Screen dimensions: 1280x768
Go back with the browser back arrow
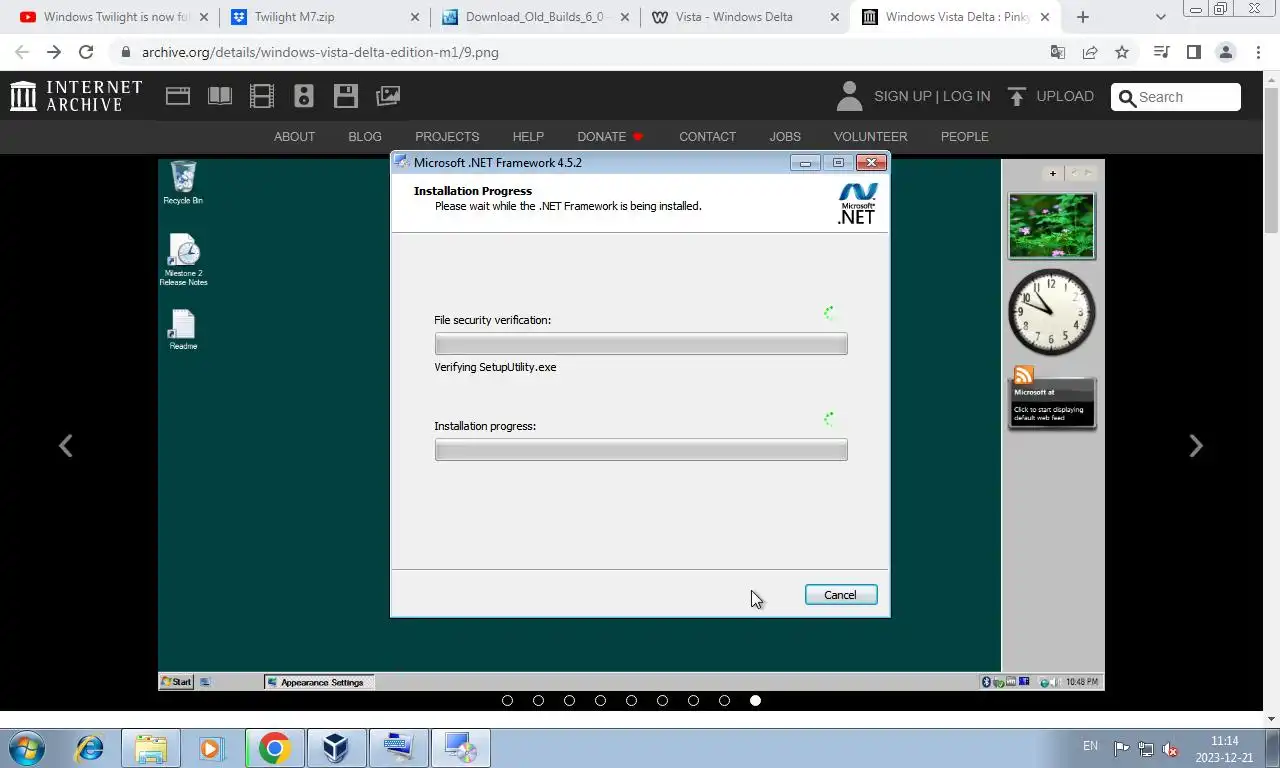22,52
